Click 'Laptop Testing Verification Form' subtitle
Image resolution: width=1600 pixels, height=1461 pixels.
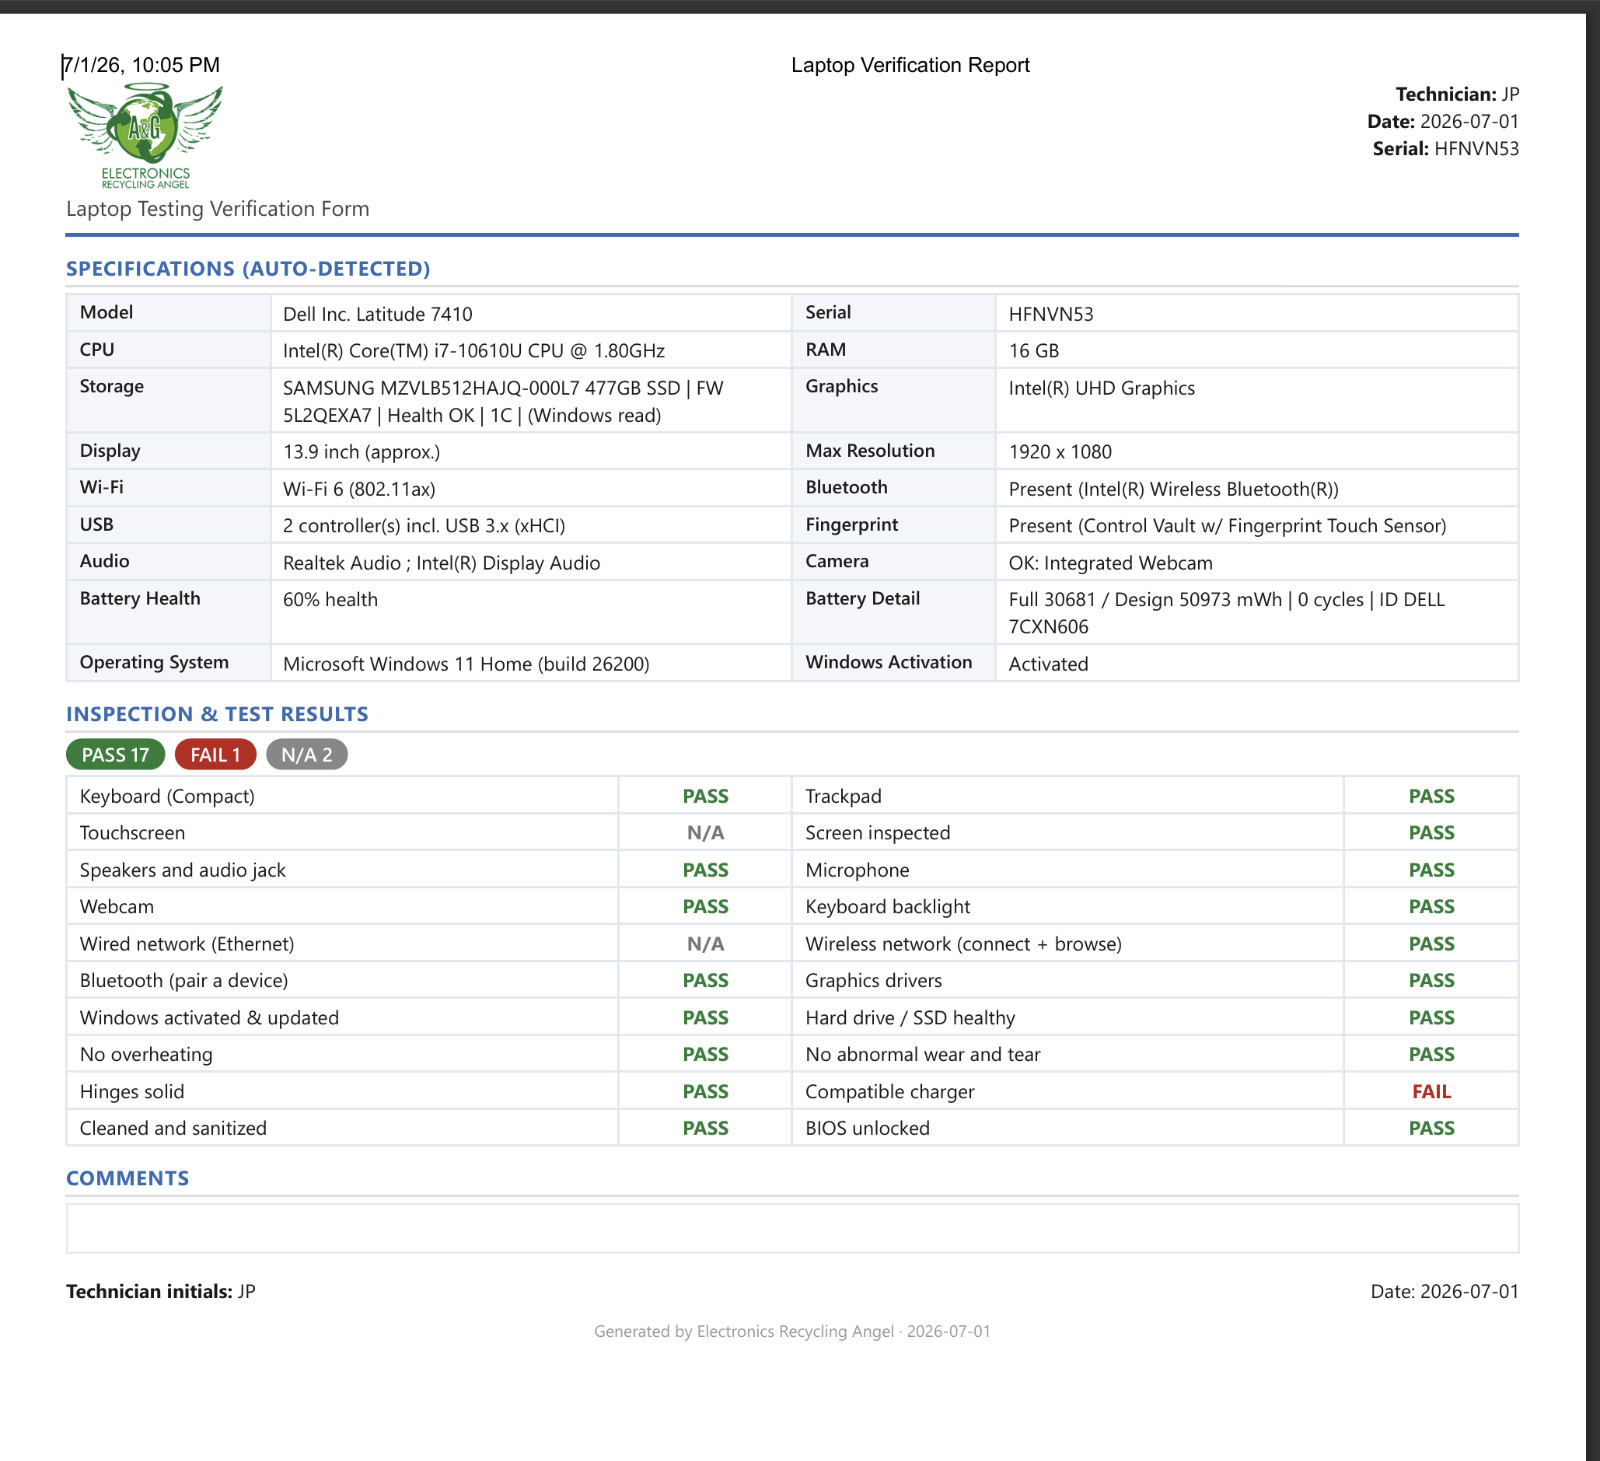[x=218, y=209]
